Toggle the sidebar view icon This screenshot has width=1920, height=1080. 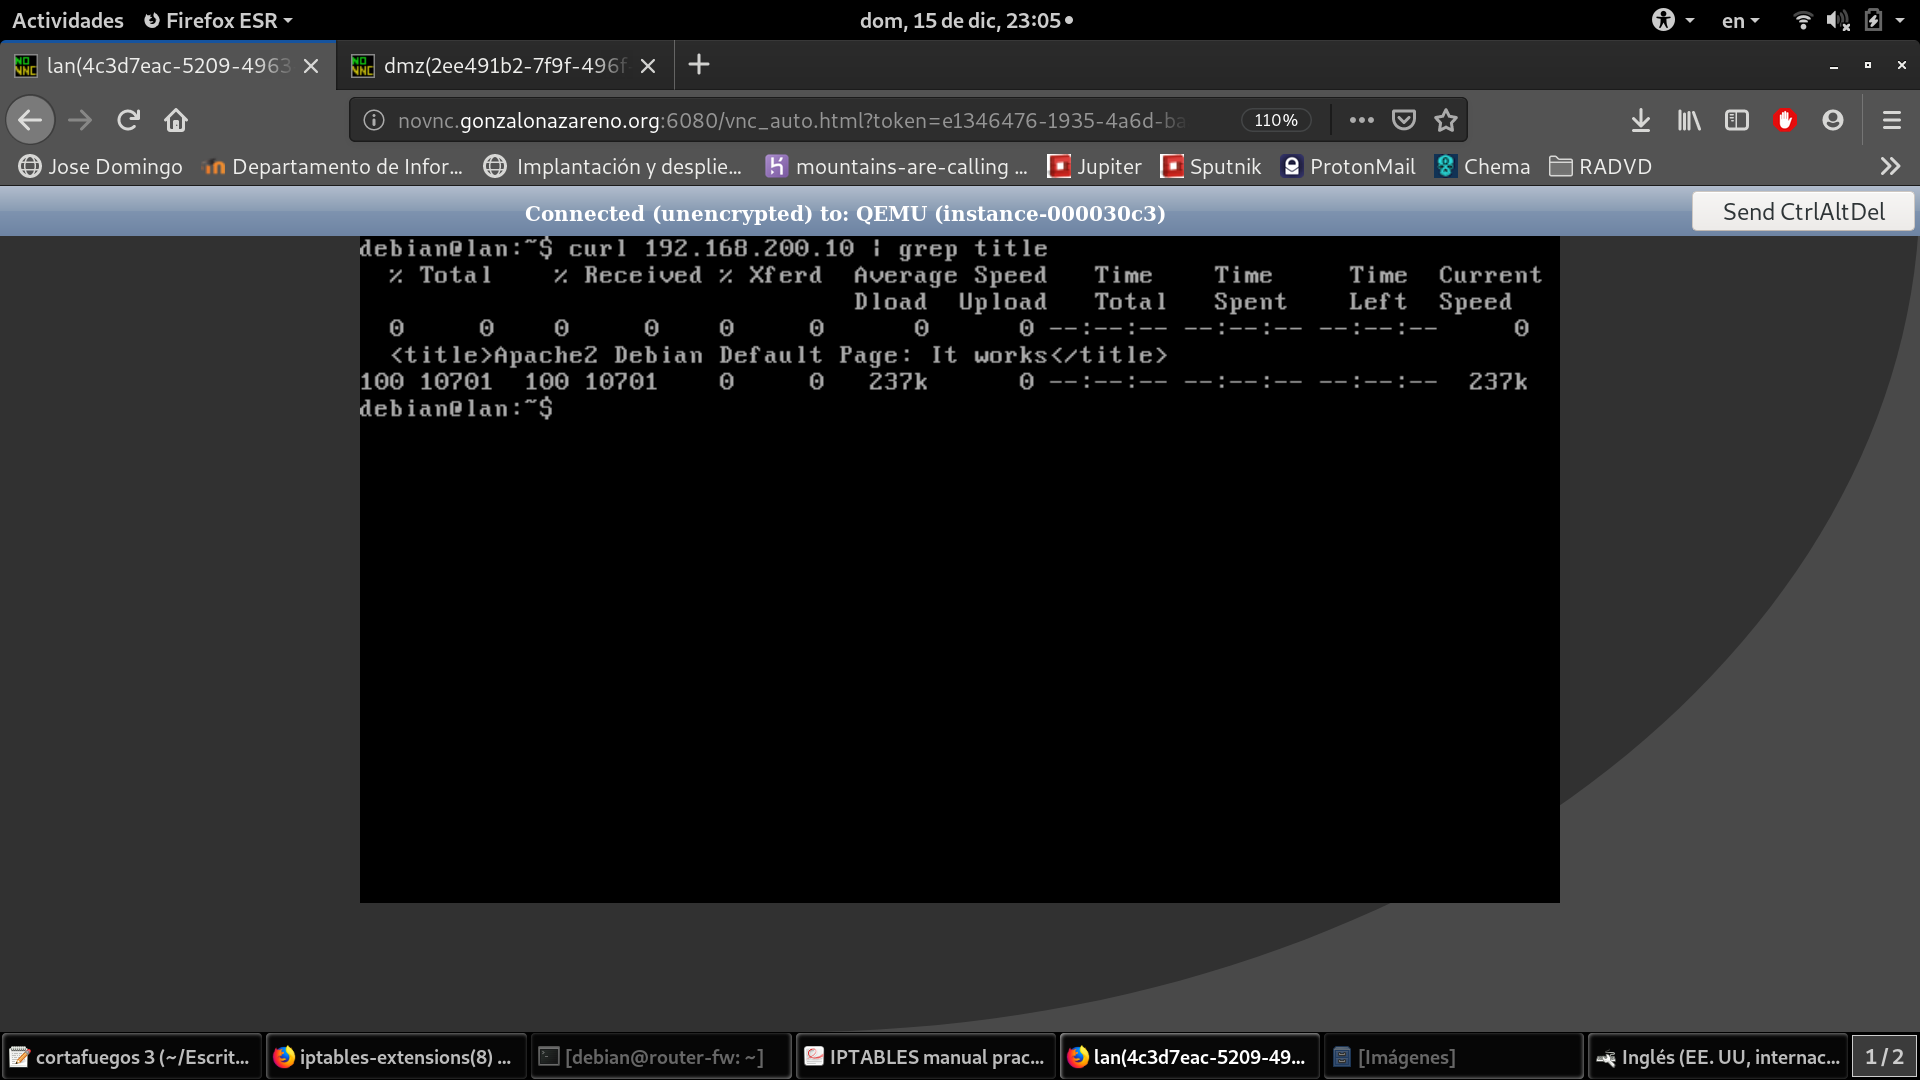[x=1737, y=120]
